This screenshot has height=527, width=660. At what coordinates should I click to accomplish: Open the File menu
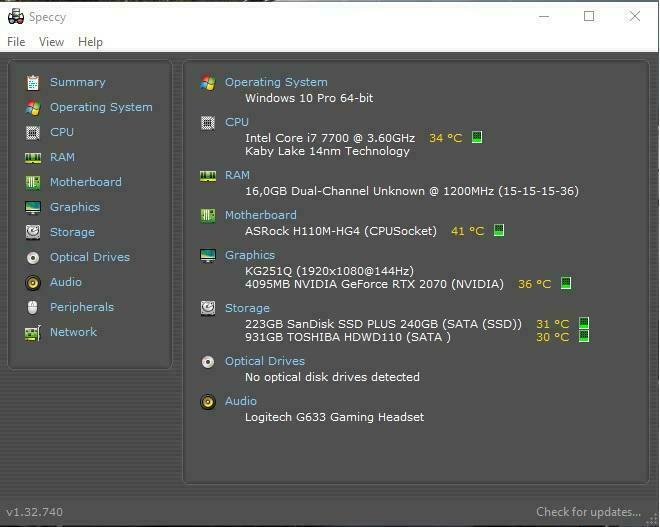tap(16, 42)
